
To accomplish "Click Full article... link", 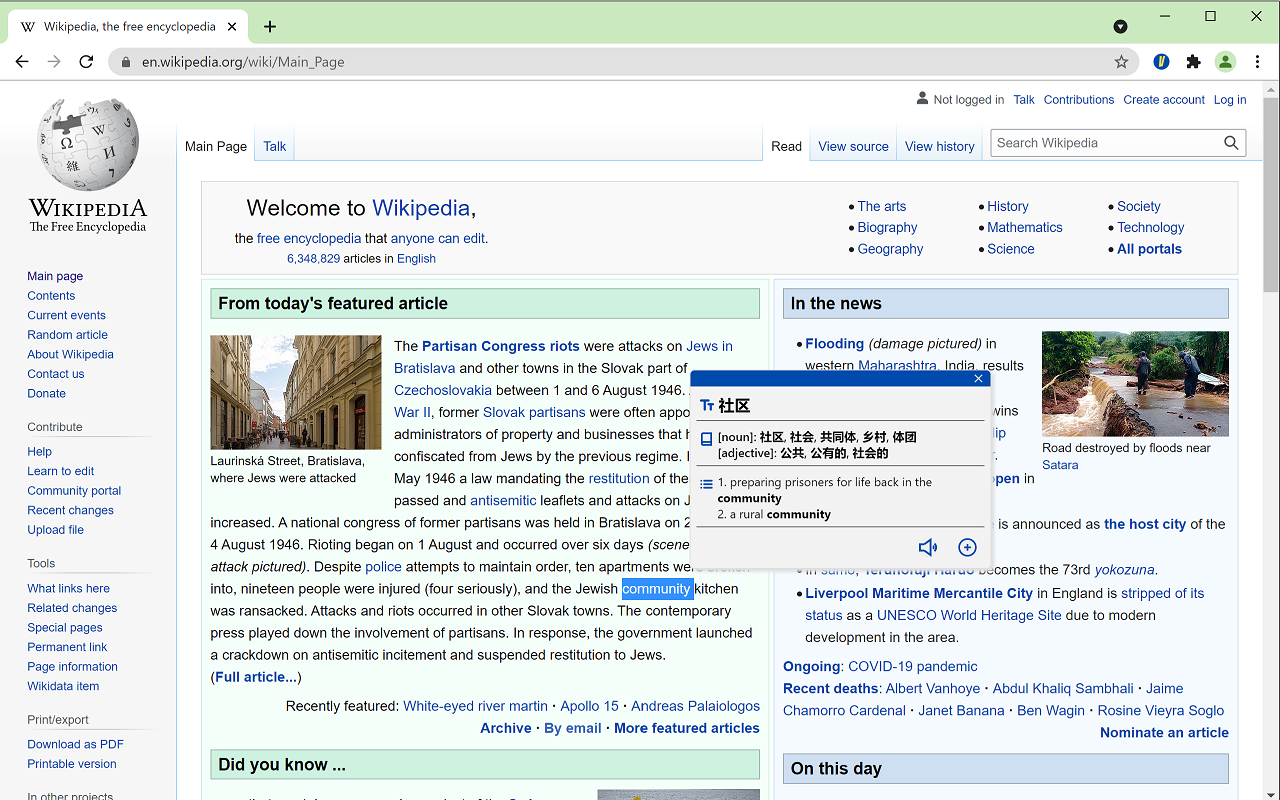I will (x=256, y=677).
